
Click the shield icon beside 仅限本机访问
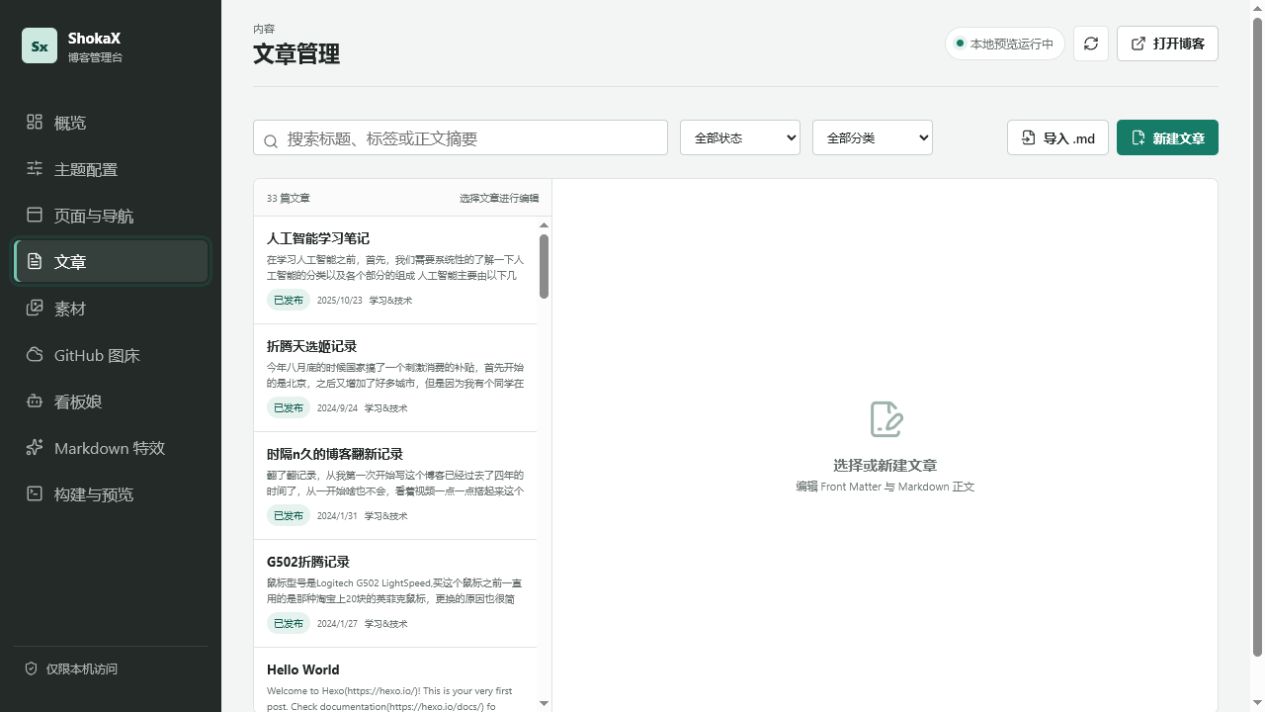click(31, 669)
